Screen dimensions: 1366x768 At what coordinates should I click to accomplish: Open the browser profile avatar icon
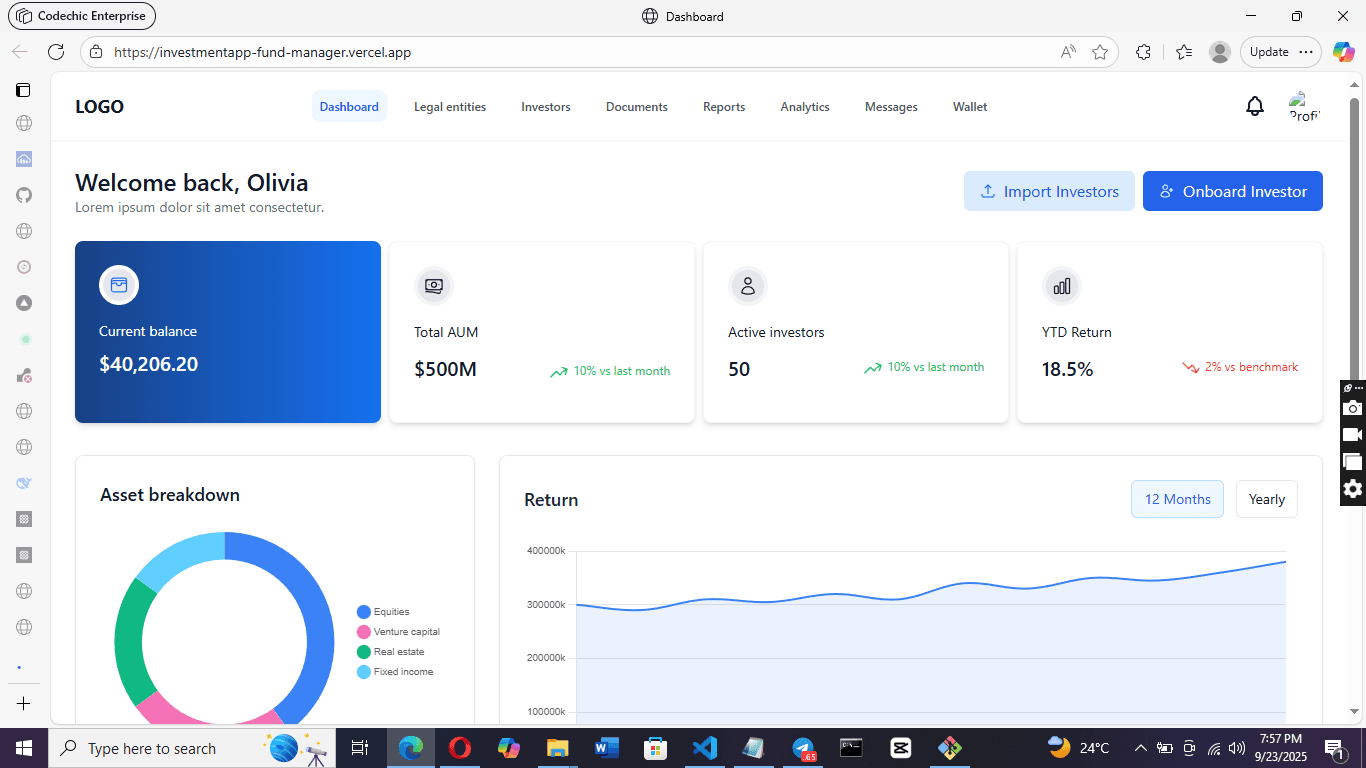click(1219, 52)
